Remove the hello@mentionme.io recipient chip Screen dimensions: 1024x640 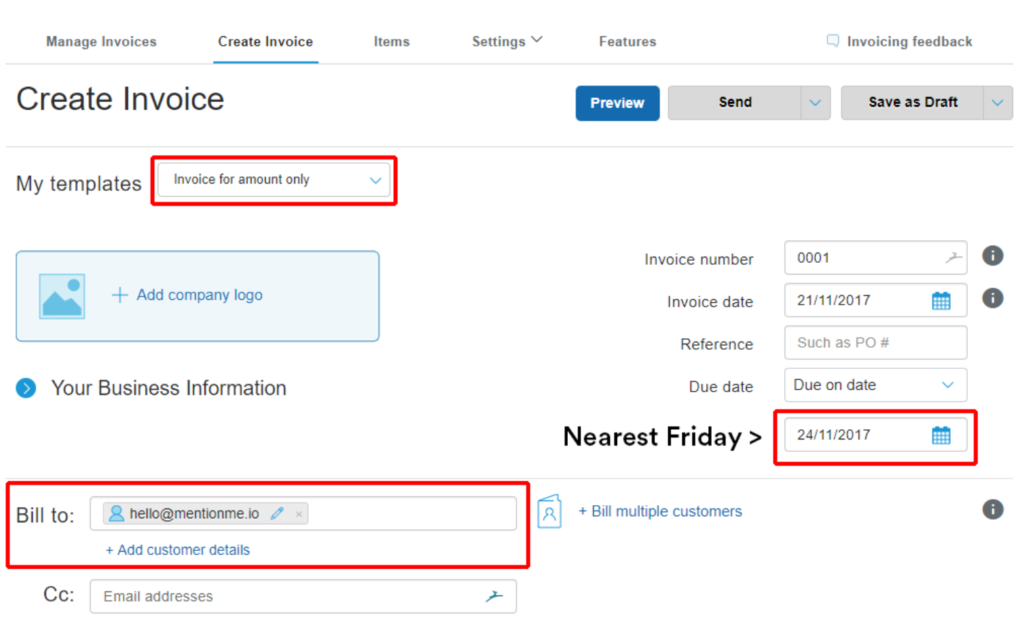point(298,514)
